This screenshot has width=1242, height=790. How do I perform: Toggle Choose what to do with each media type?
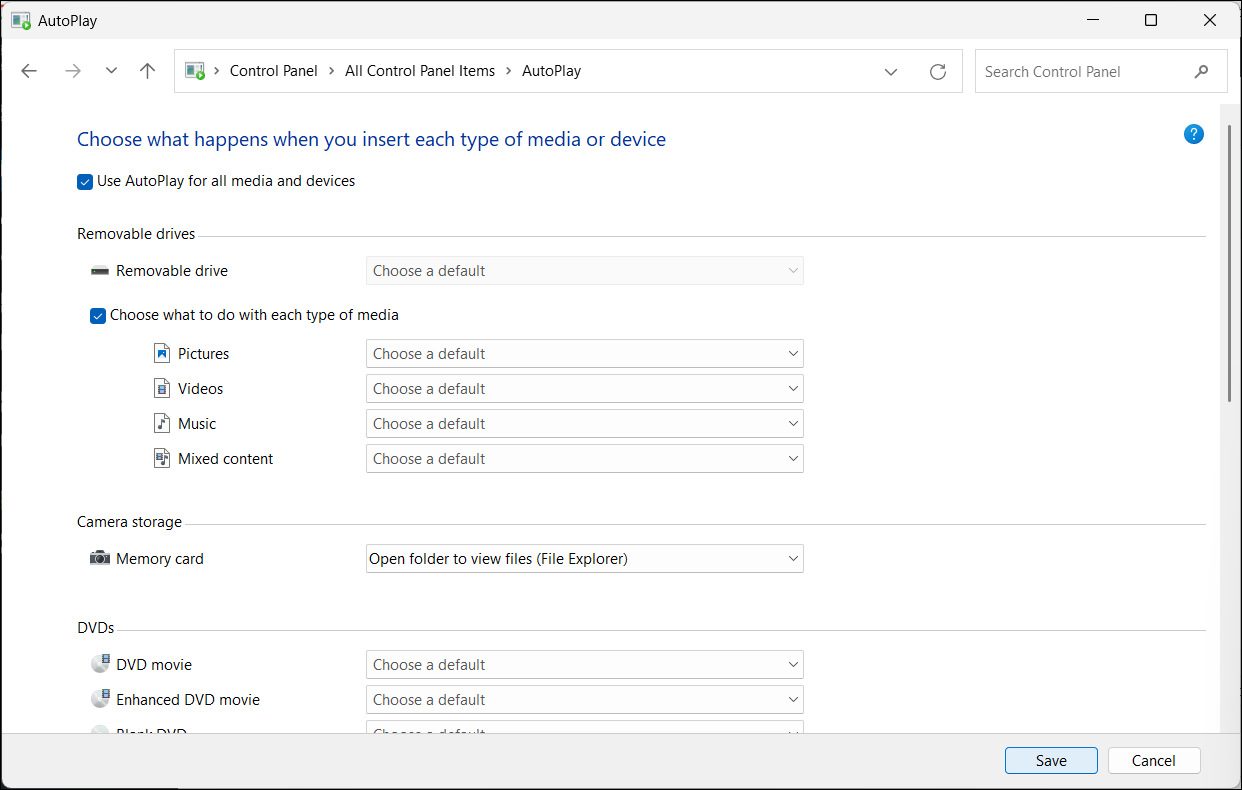coord(98,316)
